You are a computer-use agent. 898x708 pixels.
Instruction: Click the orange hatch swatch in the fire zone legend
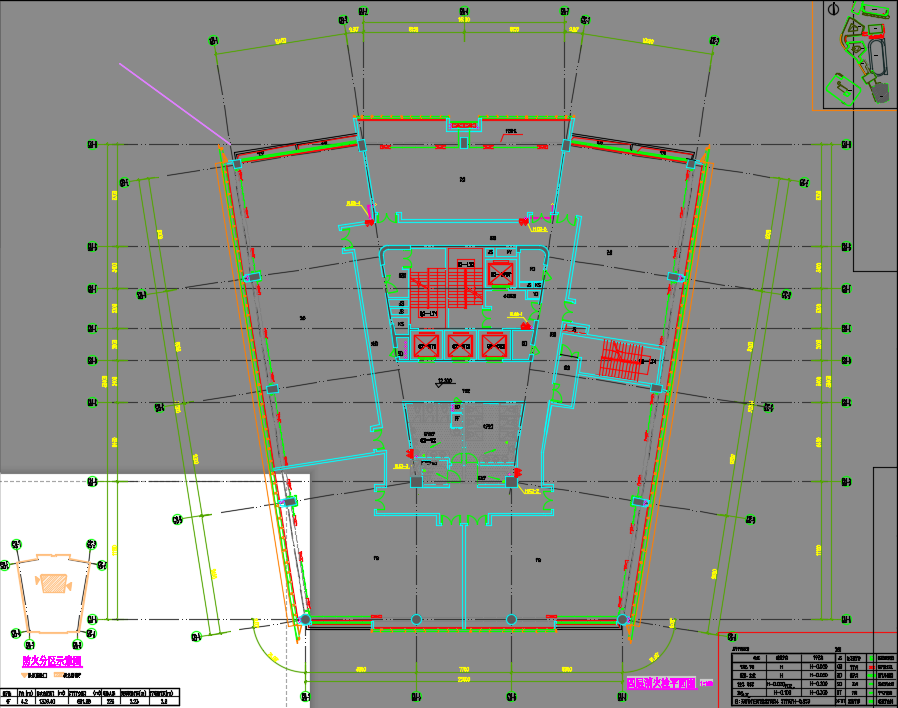[x=58, y=675]
